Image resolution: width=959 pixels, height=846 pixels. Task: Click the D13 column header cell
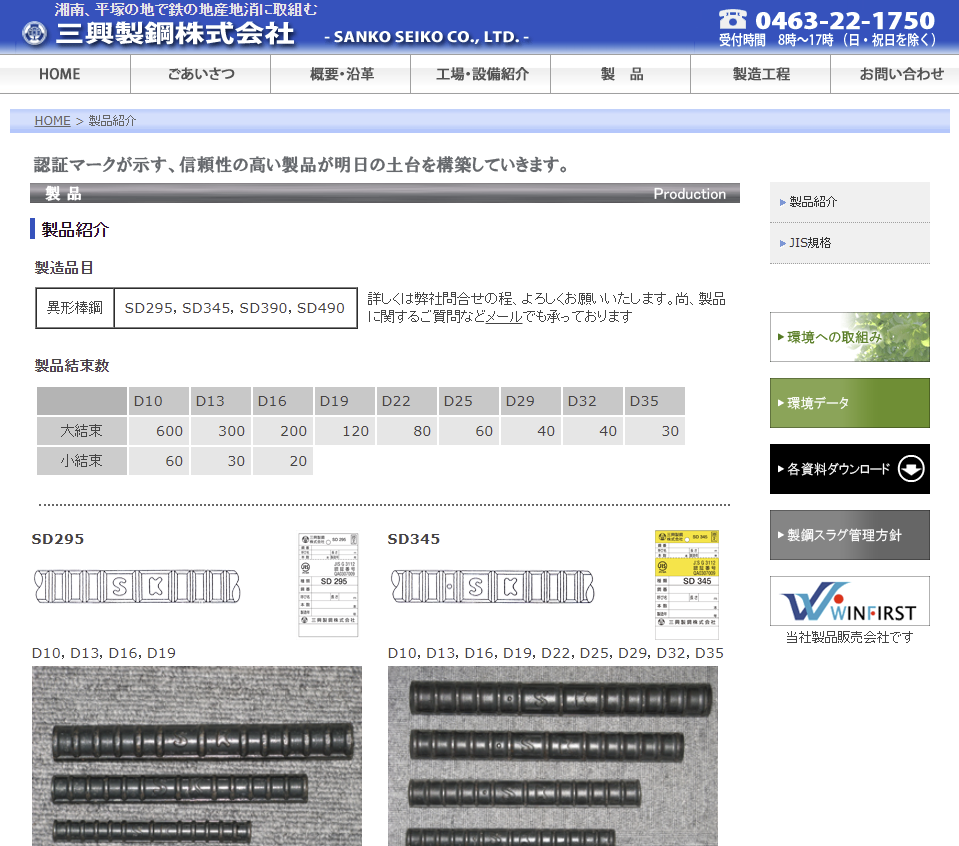(x=220, y=401)
